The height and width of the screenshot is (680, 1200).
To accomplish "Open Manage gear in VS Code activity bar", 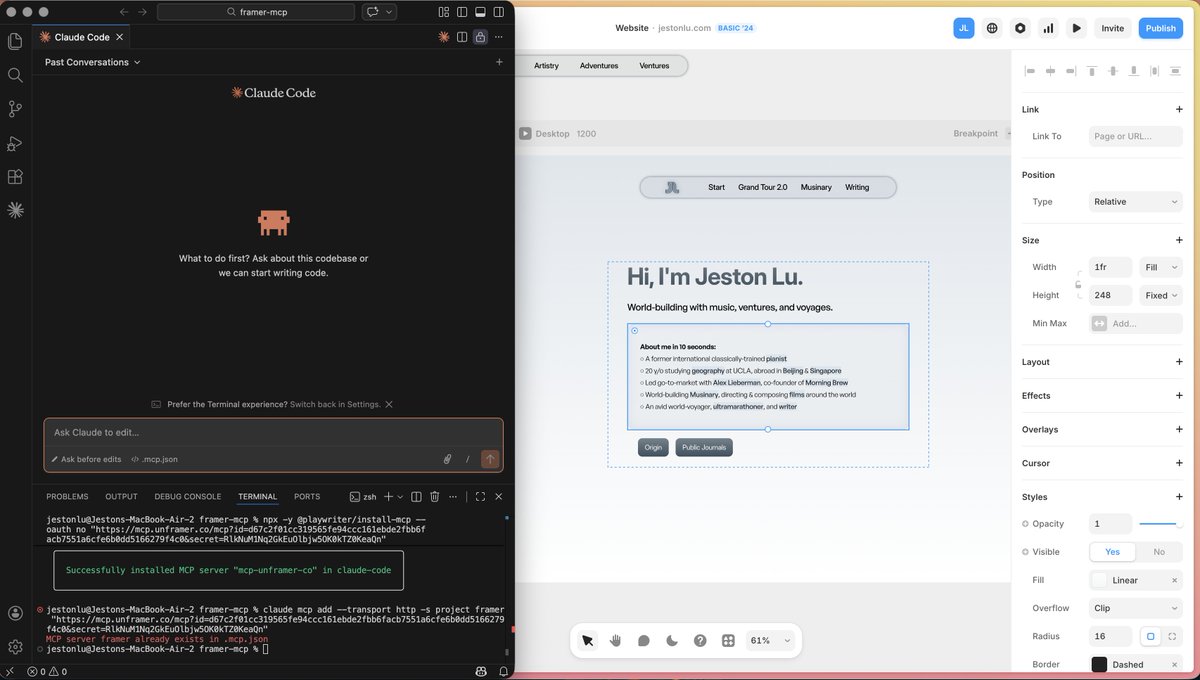I will 15,647.
